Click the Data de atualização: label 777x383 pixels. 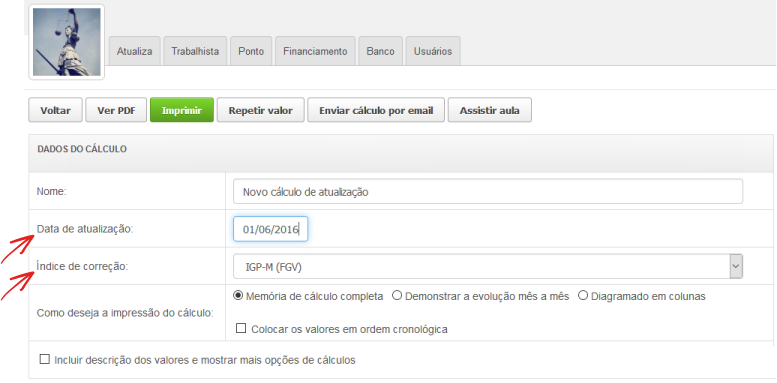(85, 229)
